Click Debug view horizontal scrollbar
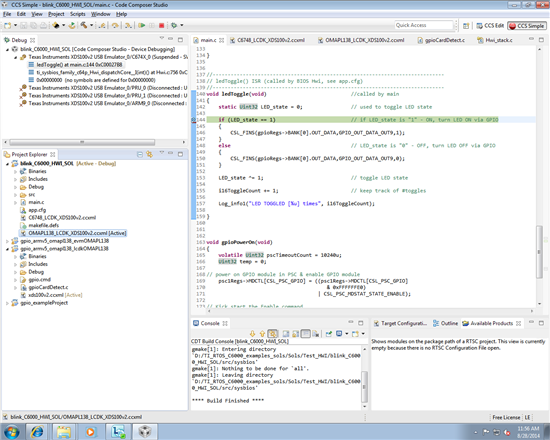 click(x=82, y=142)
